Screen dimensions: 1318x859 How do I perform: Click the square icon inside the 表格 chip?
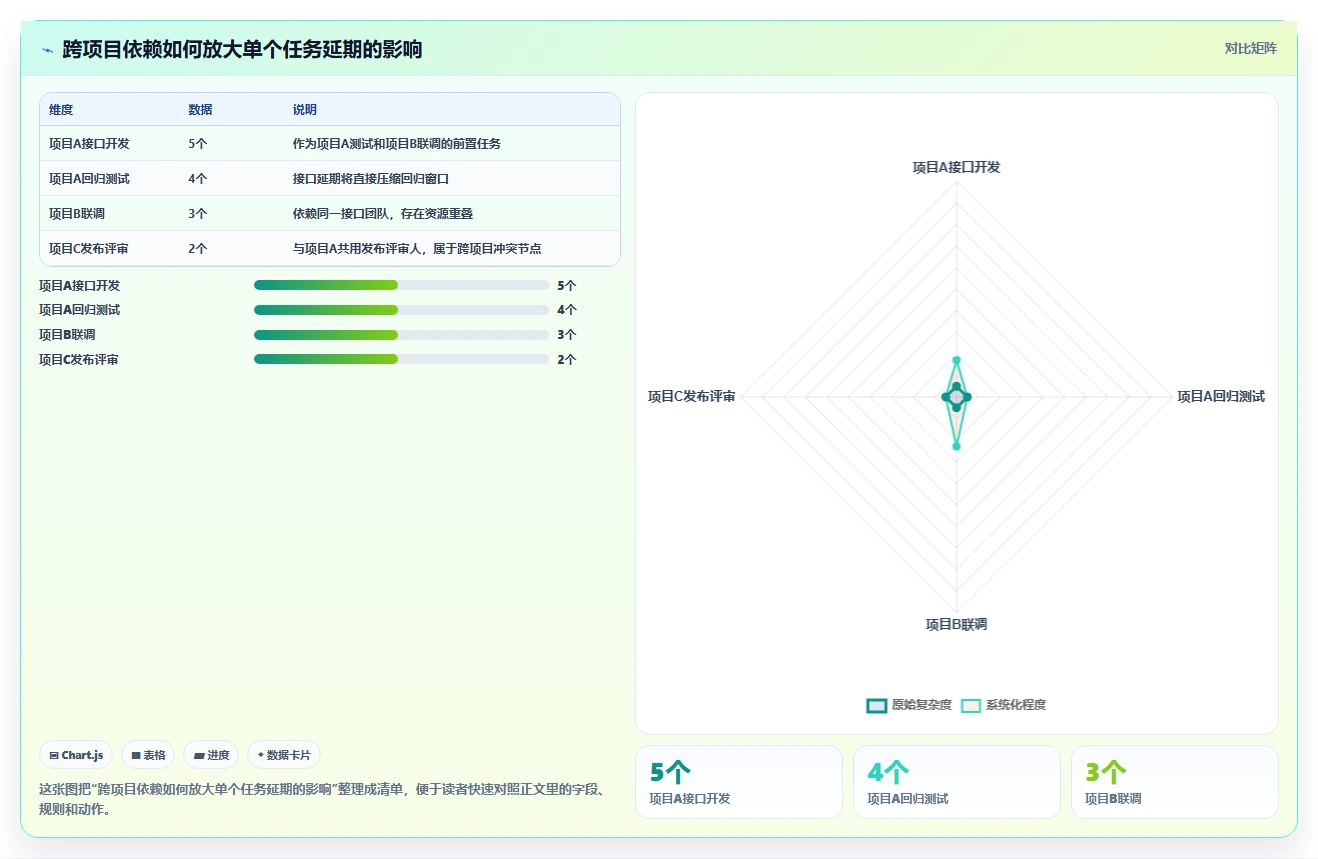[136, 756]
